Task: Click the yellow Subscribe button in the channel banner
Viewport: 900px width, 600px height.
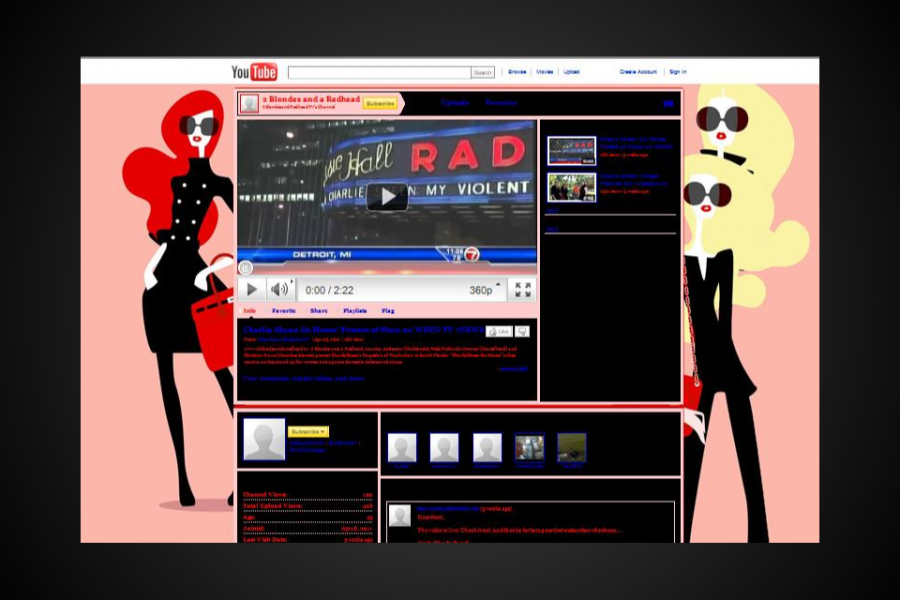Action: point(380,103)
